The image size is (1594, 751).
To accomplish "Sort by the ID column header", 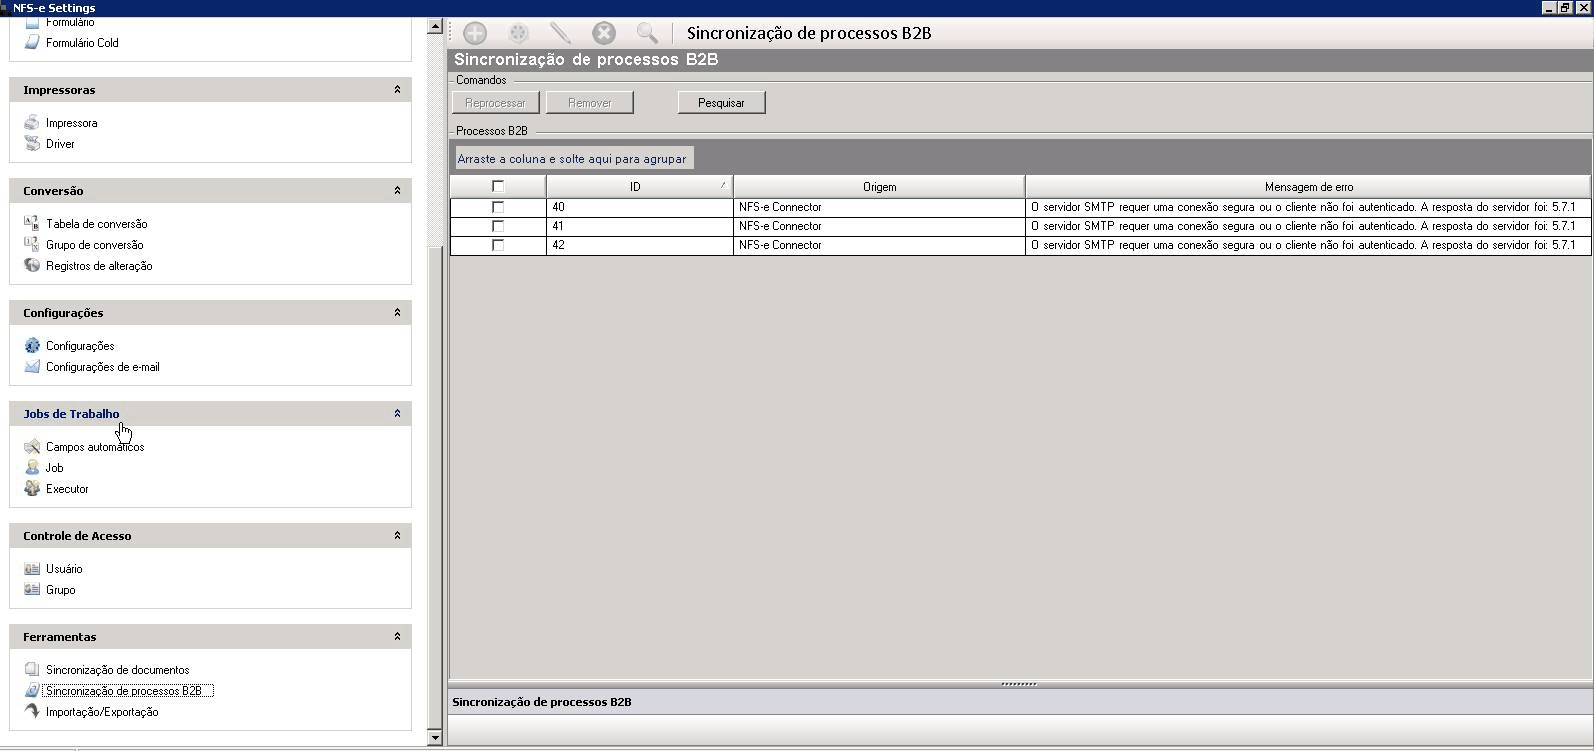I will click(639, 187).
